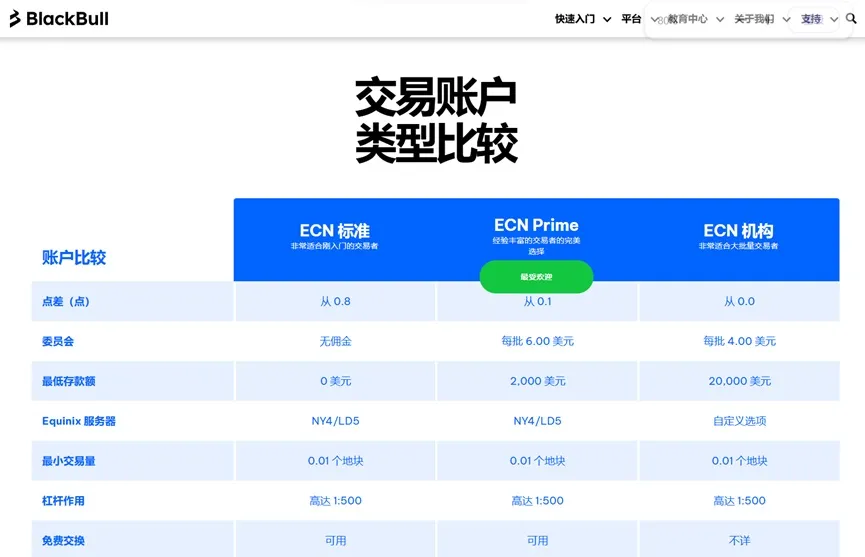Click the 每批 4.00 美元 cell

pos(739,341)
